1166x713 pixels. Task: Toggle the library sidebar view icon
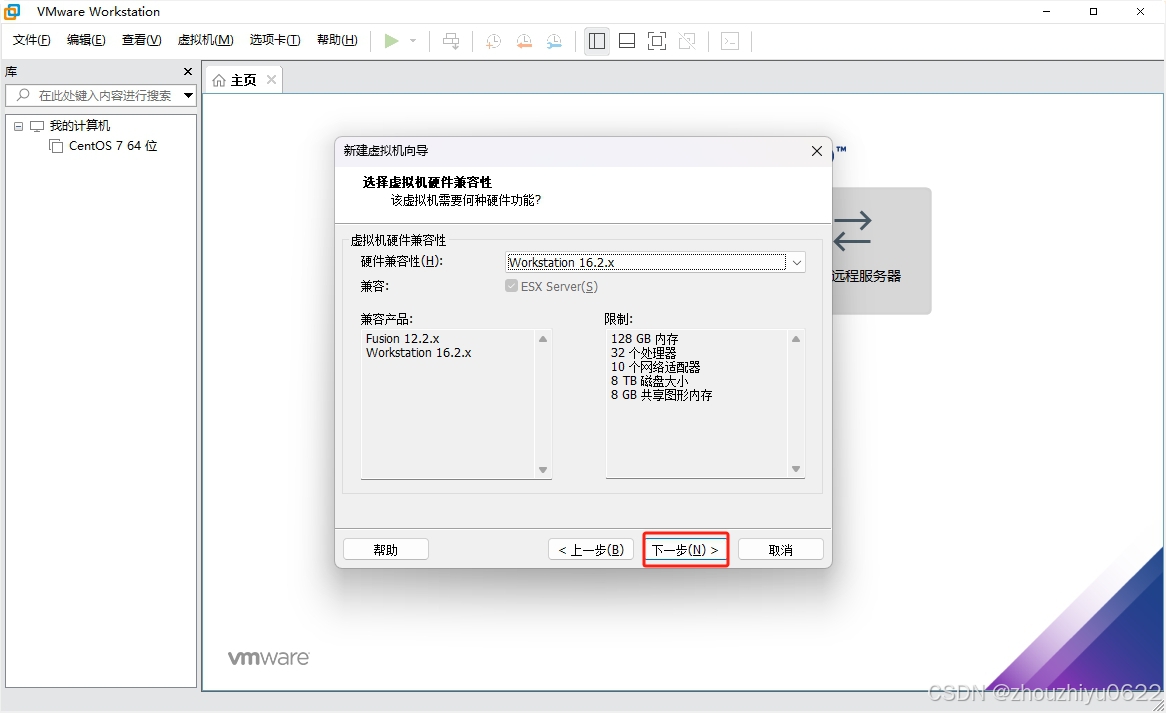[x=596, y=41]
